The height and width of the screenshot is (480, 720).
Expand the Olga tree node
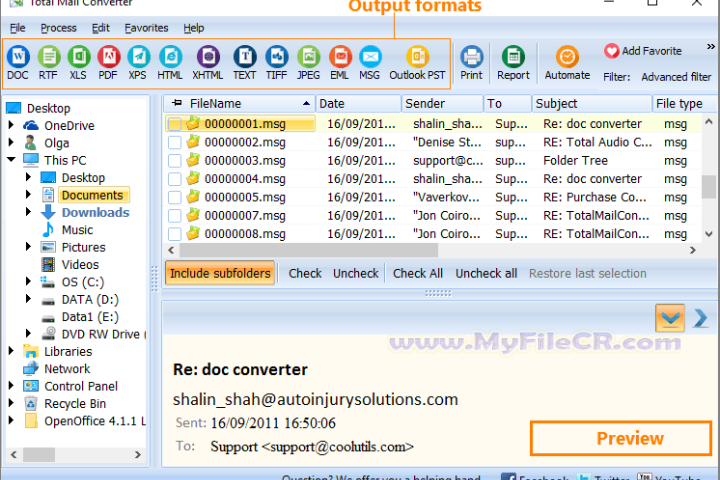click(11, 142)
